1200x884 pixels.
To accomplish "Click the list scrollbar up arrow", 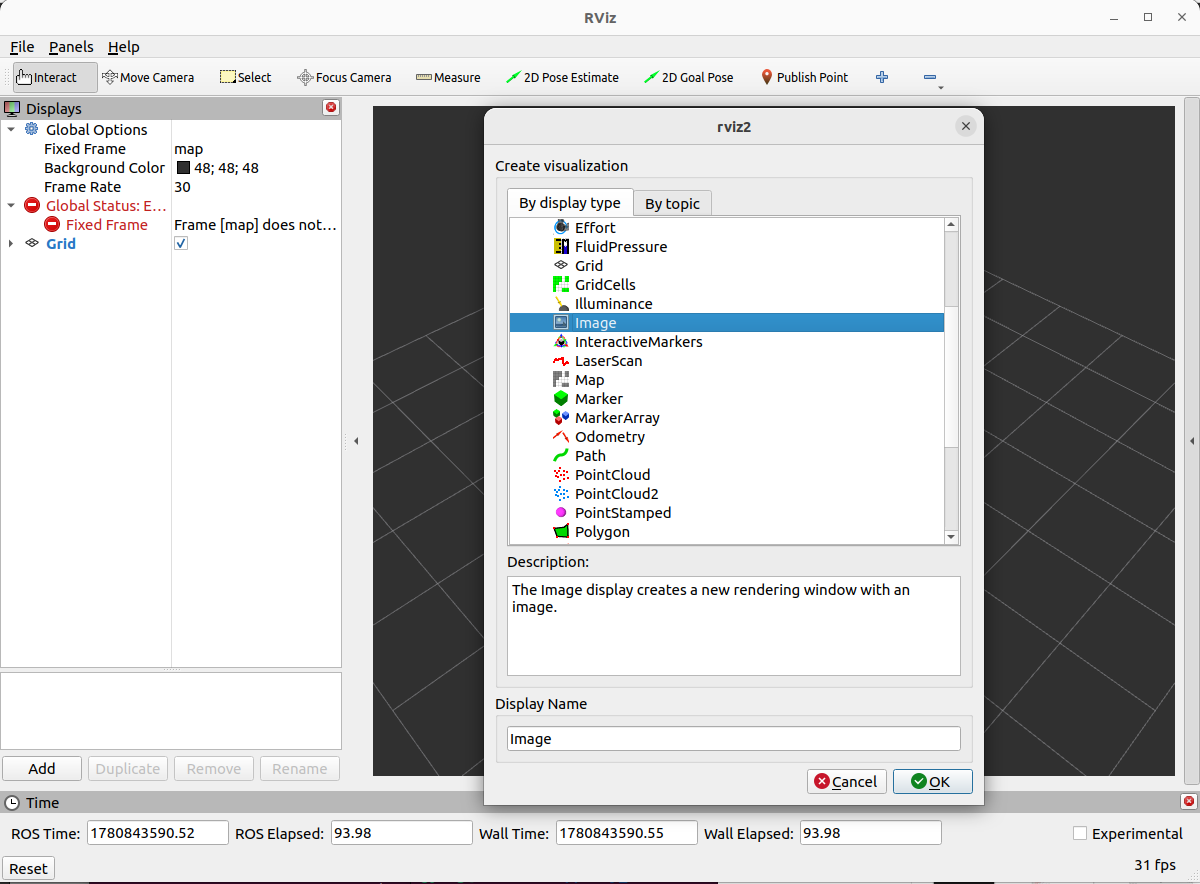I will click(x=952, y=225).
